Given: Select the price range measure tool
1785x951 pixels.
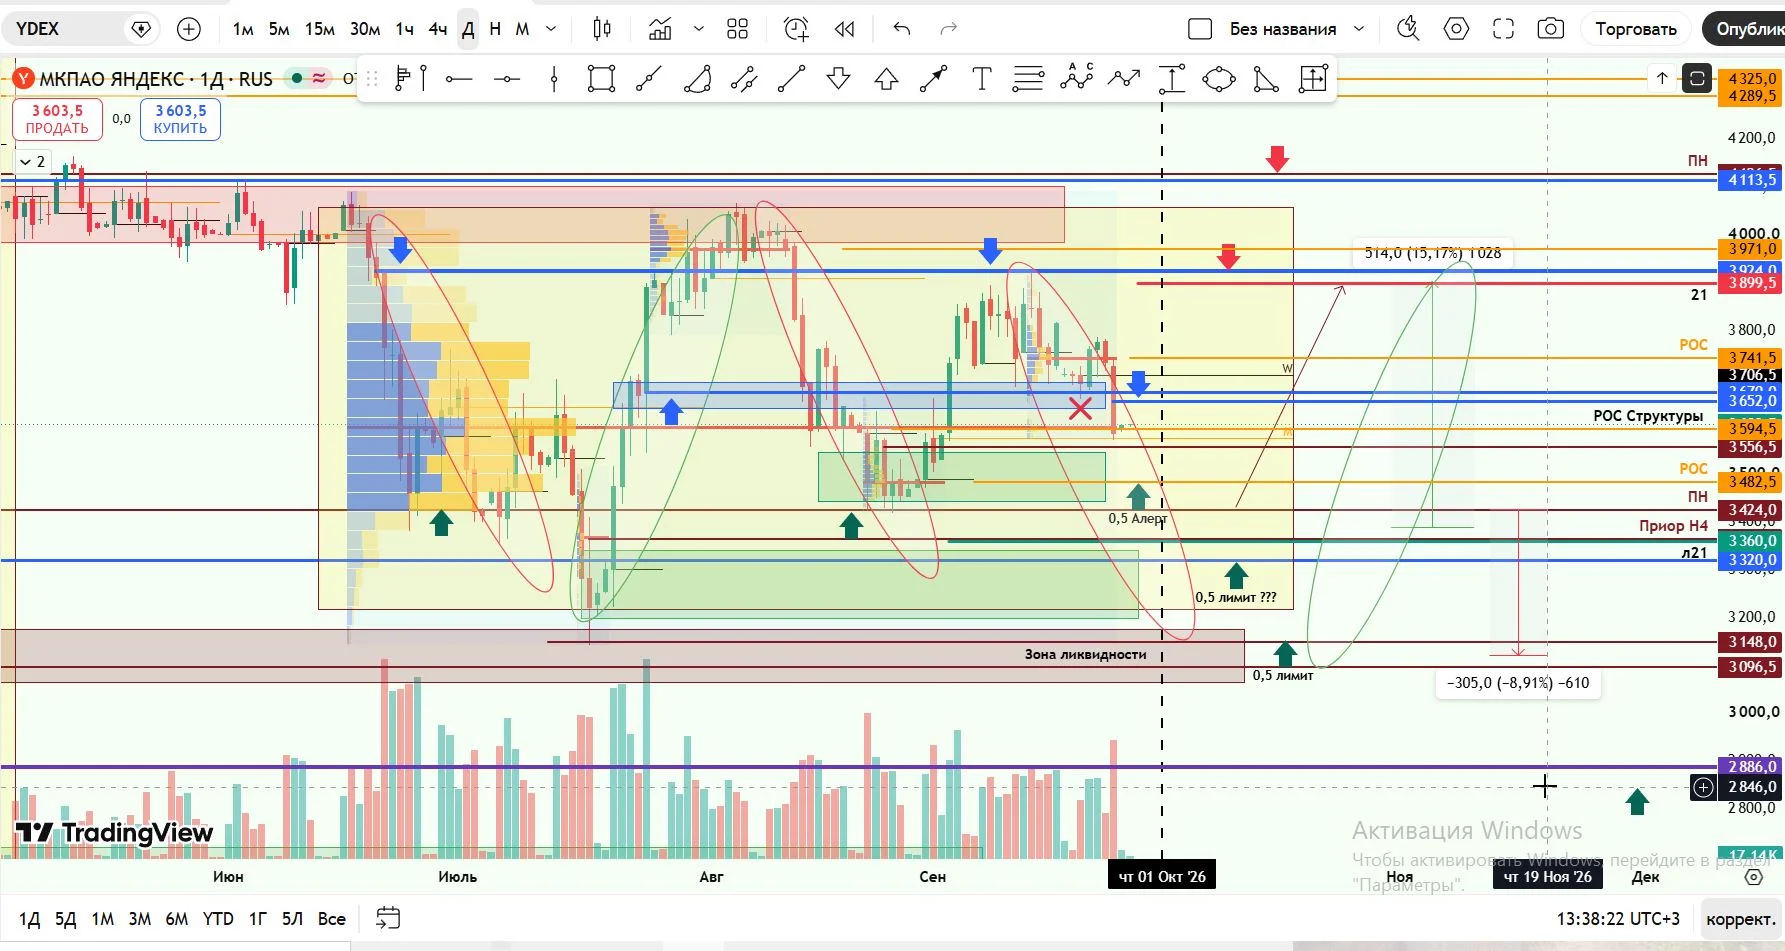Looking at the screenshot, I should [x=1172, y=78].
